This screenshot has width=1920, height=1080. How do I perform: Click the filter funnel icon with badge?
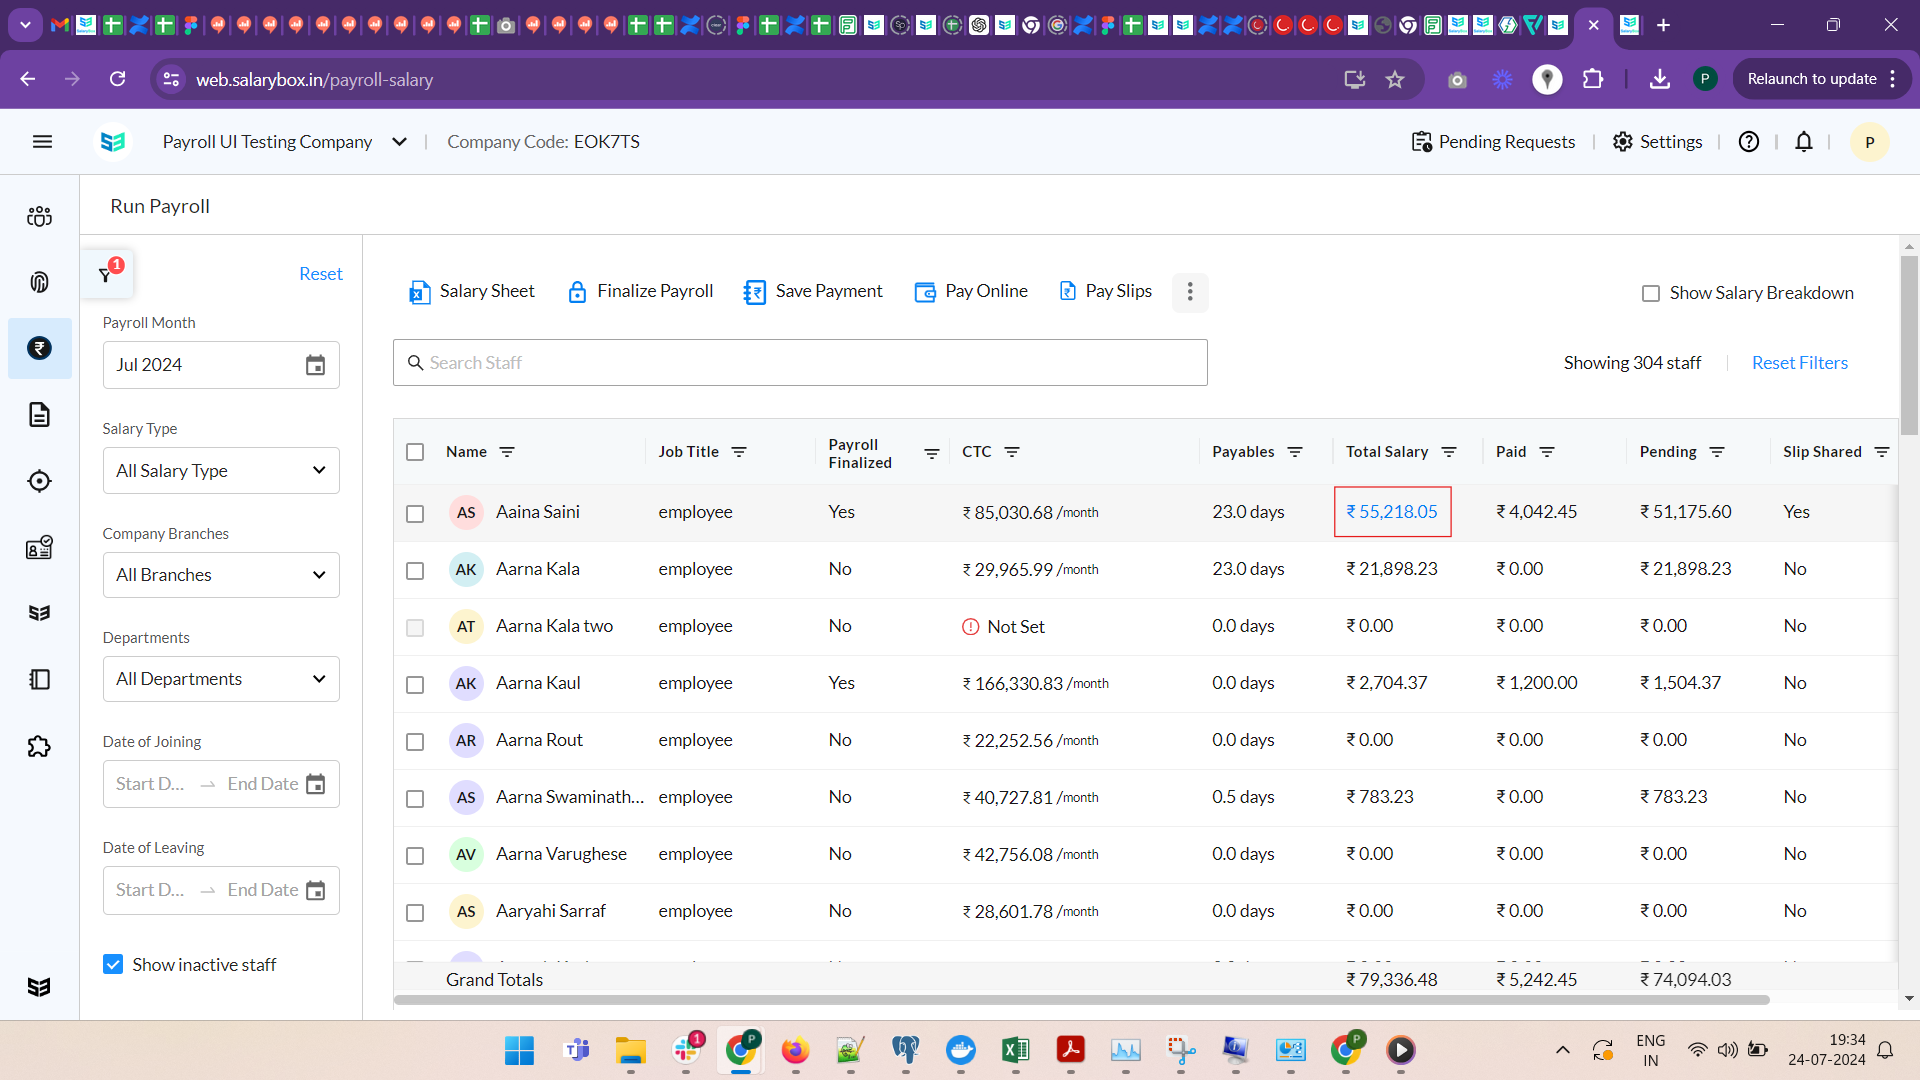pyautogui.click(x=105, y=274)
